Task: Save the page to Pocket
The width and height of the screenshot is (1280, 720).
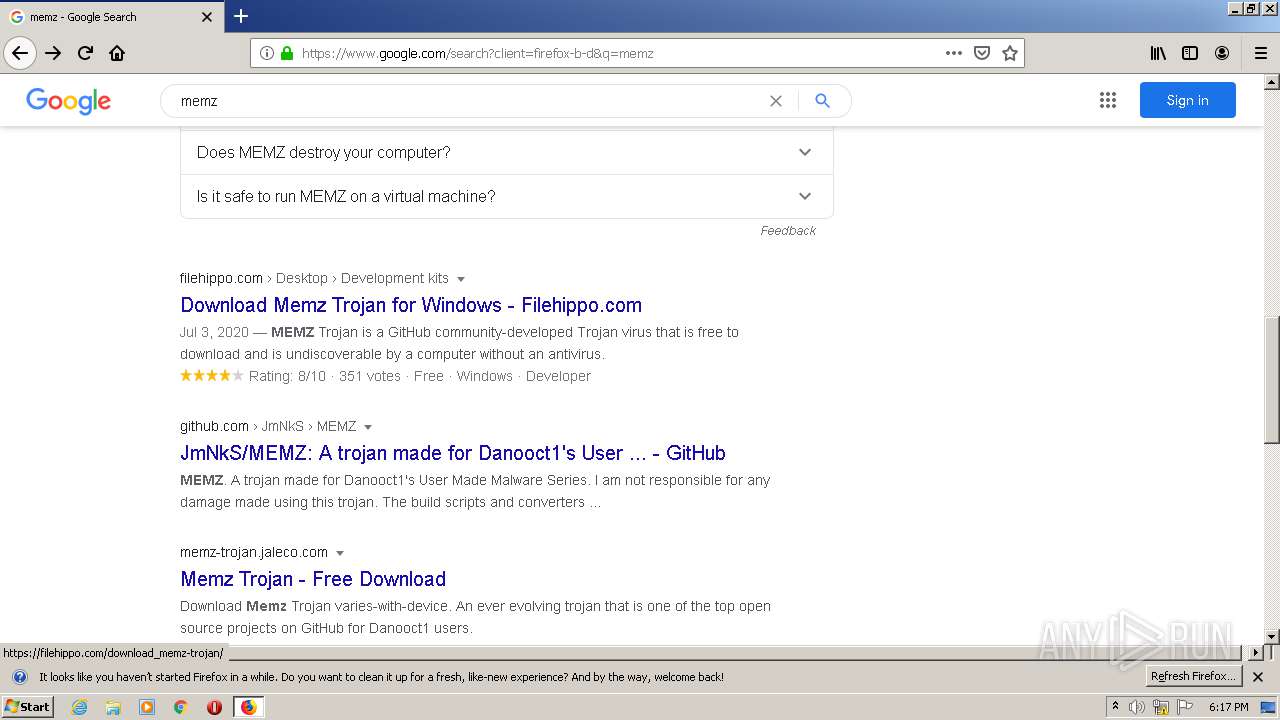Action: tap(982, 53)
